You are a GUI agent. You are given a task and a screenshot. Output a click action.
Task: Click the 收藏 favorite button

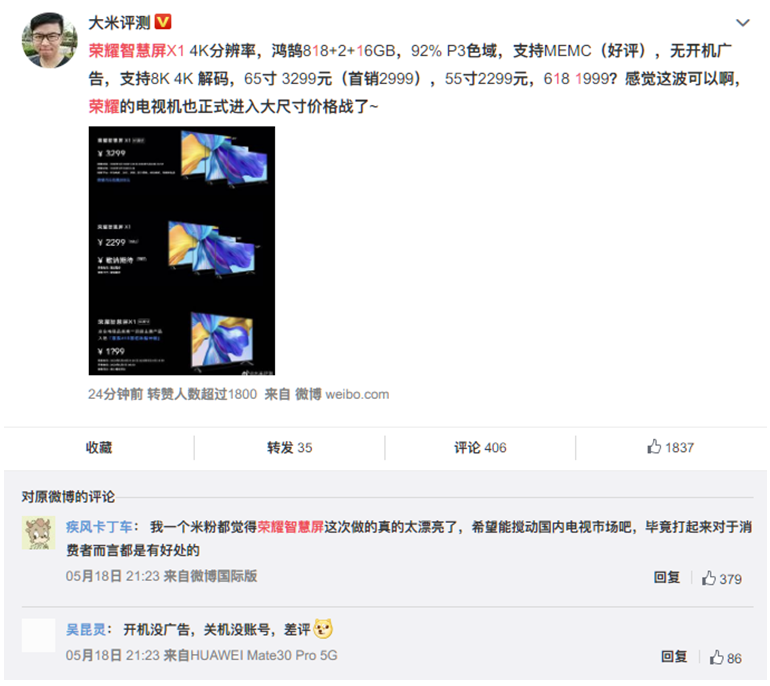99,447
